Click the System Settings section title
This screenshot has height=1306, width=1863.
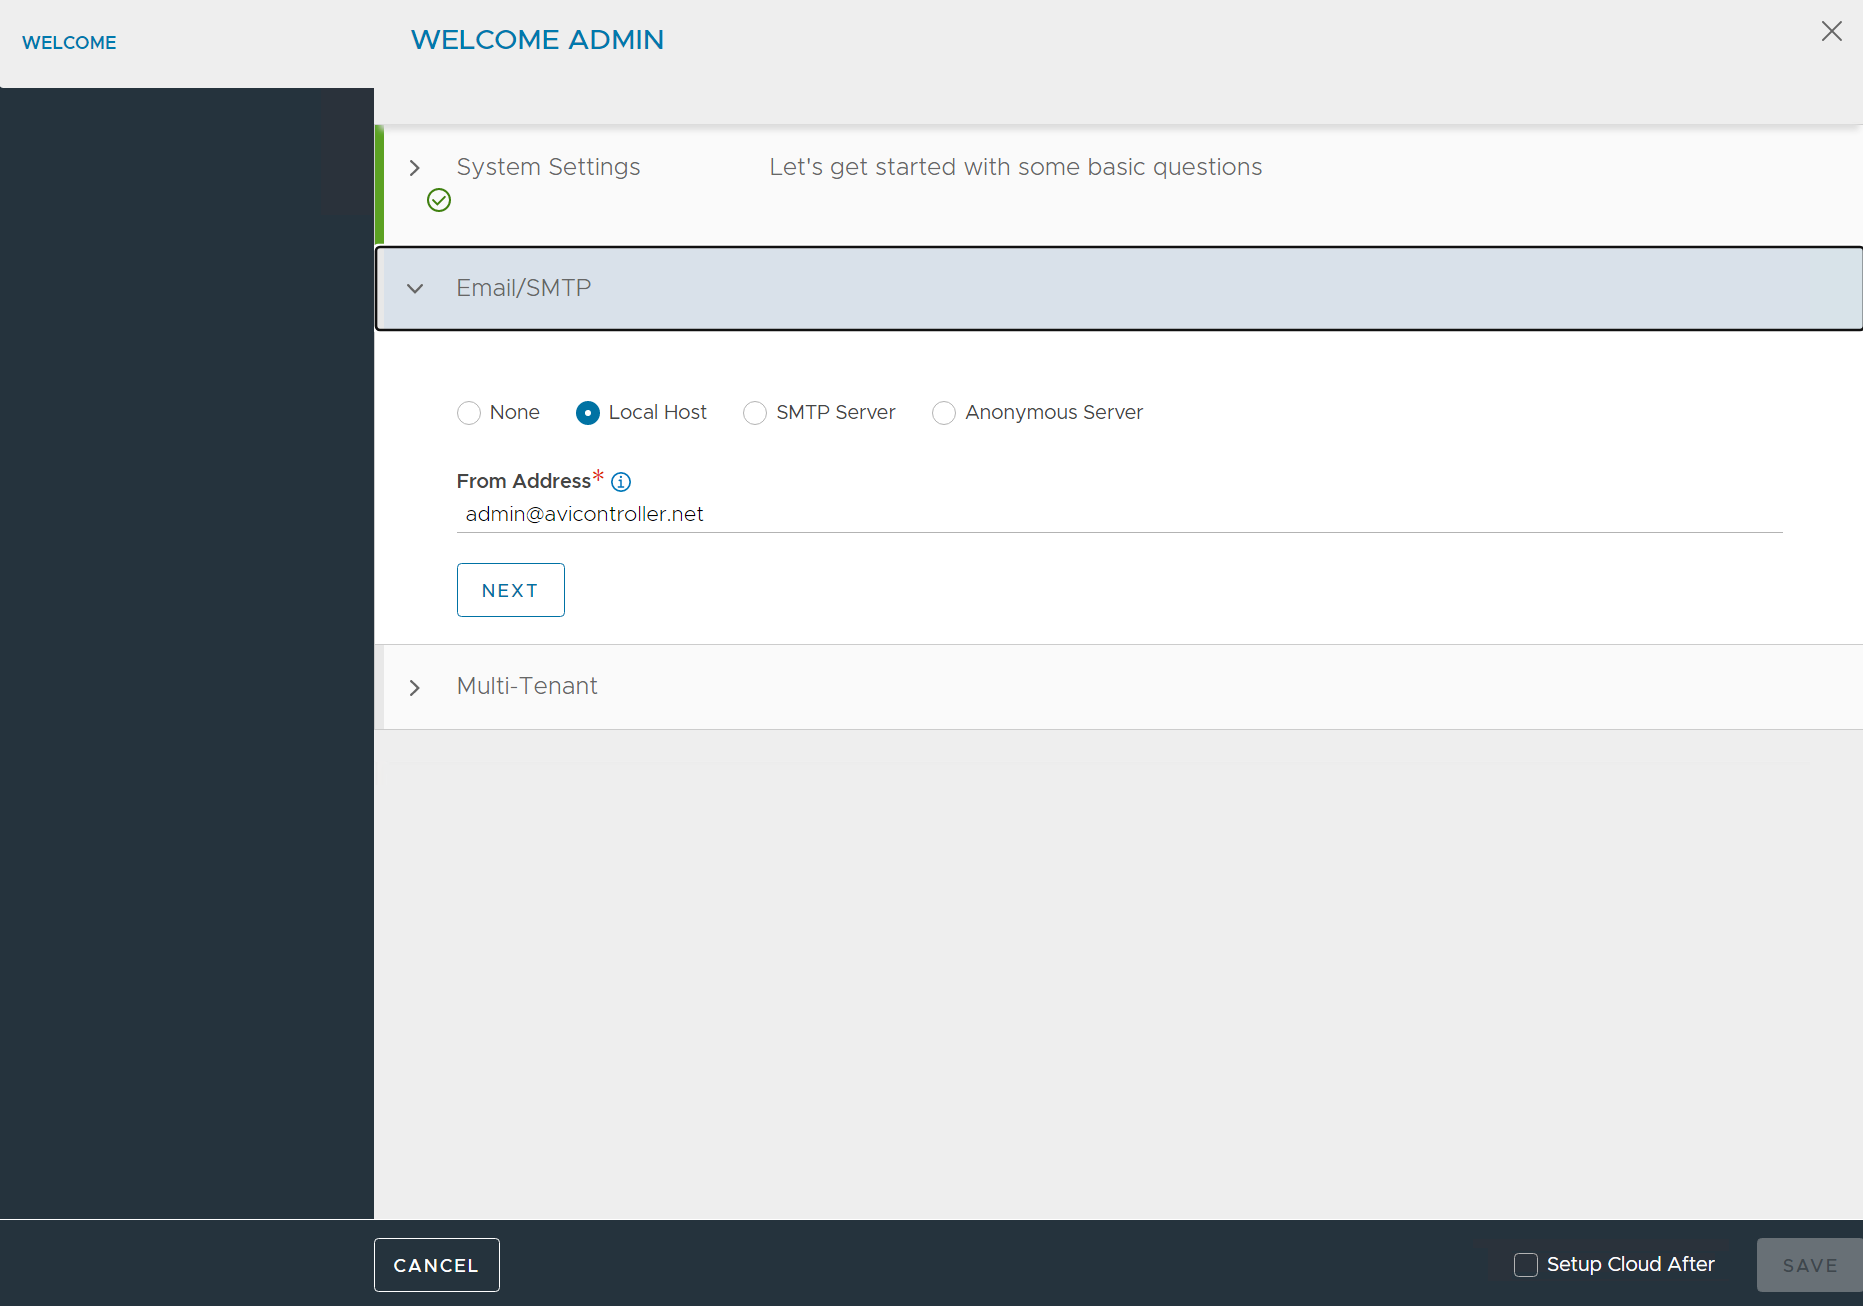tap(548, 167)
